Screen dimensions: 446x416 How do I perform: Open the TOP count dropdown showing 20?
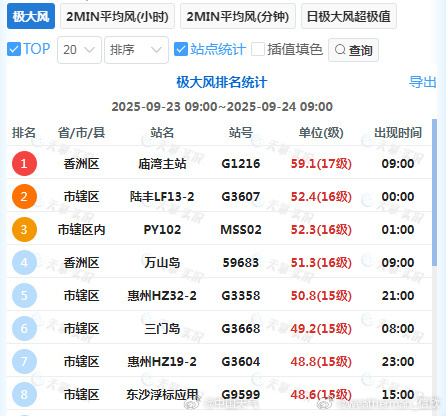click(79, 50)
